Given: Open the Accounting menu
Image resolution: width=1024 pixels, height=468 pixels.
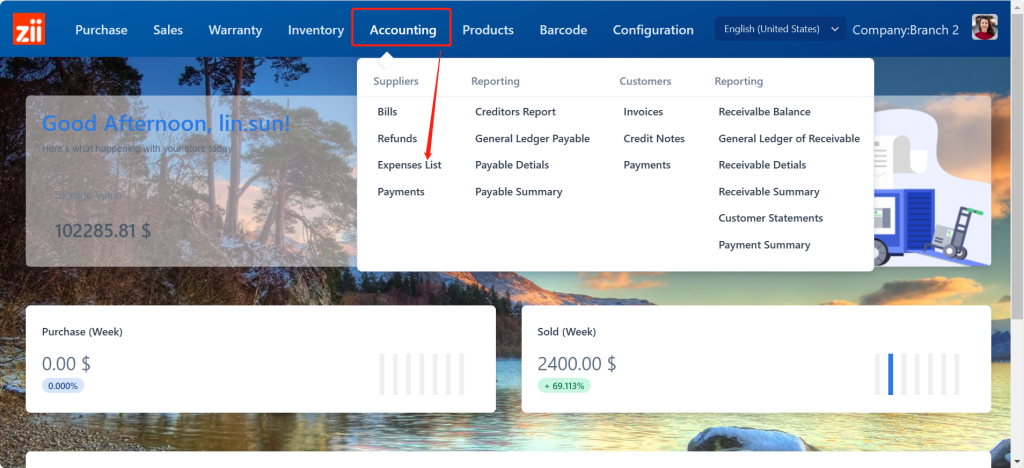Looking at the screenshot, I should tap(402, 29).
